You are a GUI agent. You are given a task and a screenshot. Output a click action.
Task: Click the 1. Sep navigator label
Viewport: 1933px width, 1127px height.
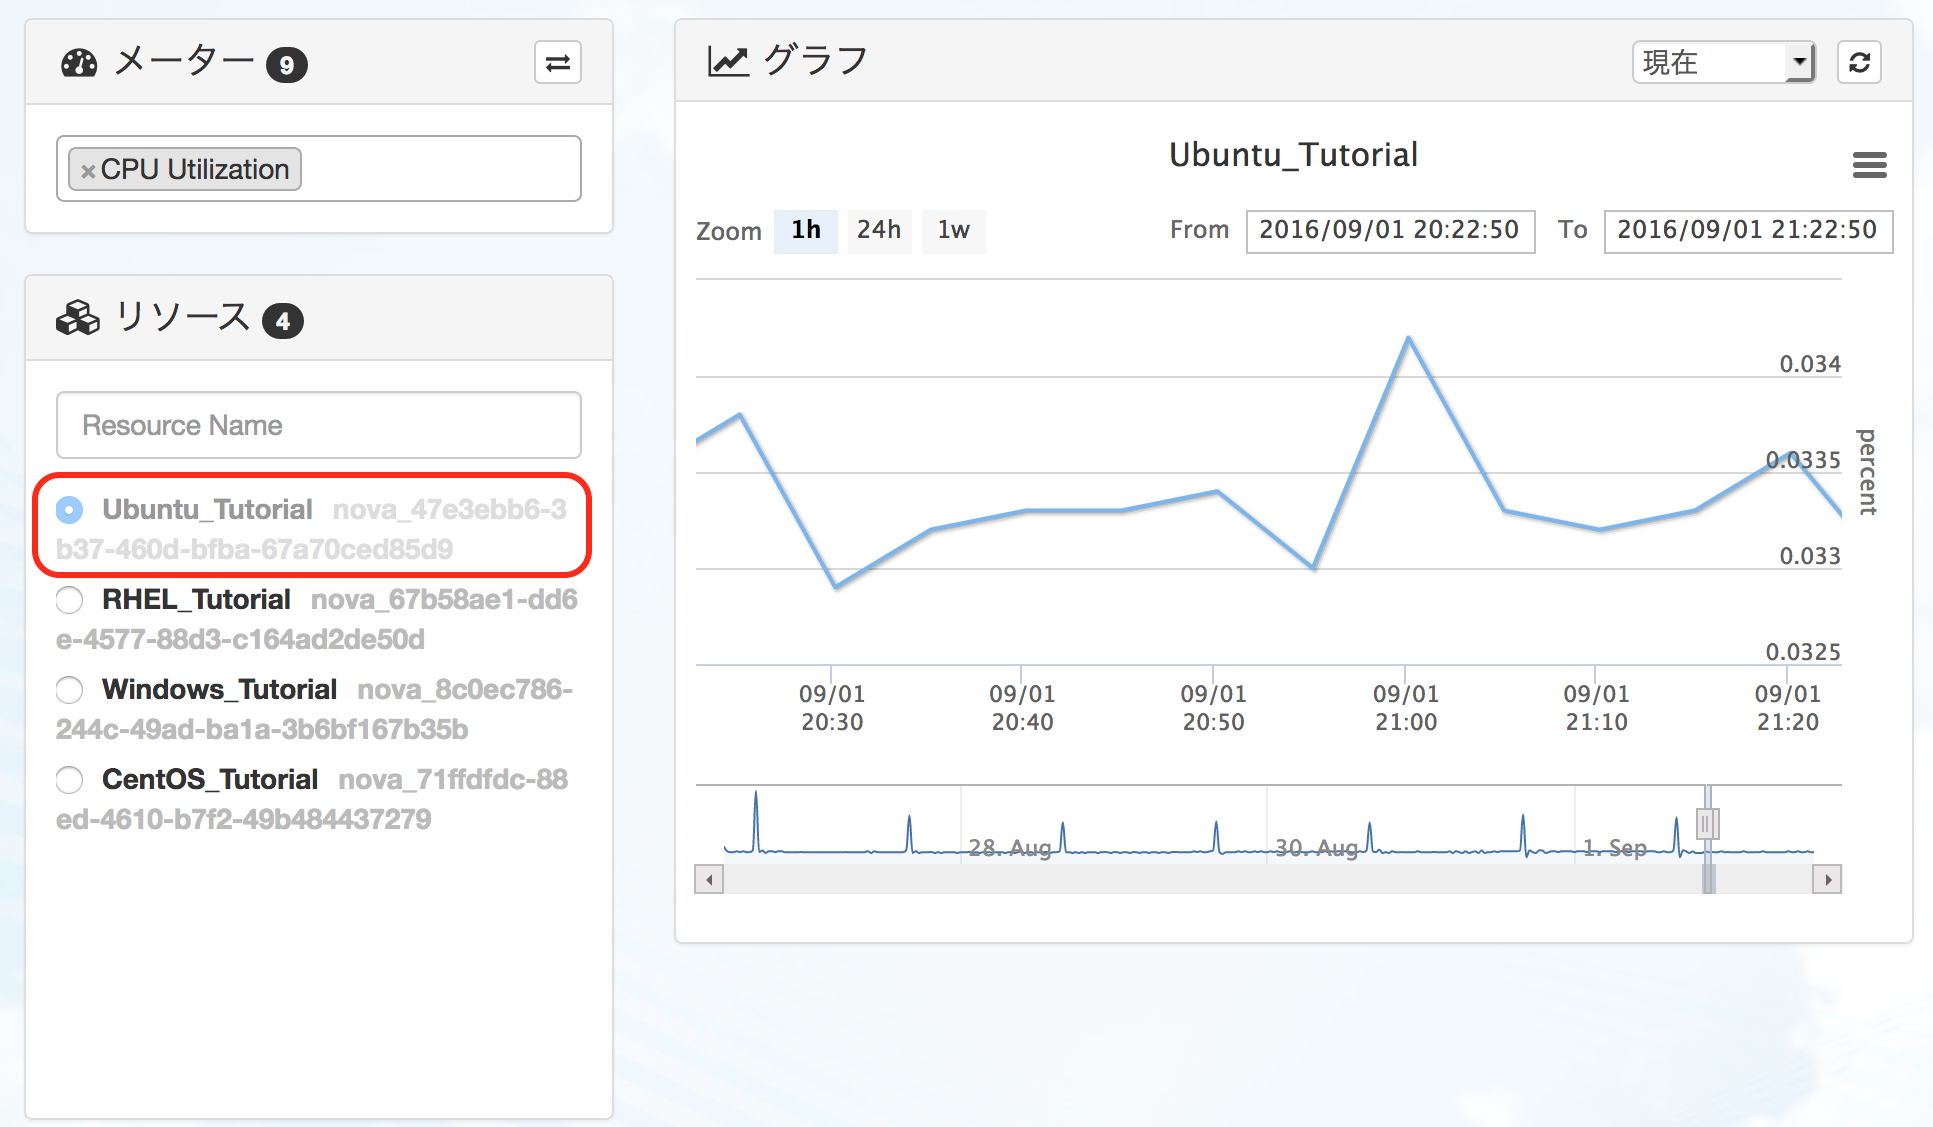point(1615,848)
